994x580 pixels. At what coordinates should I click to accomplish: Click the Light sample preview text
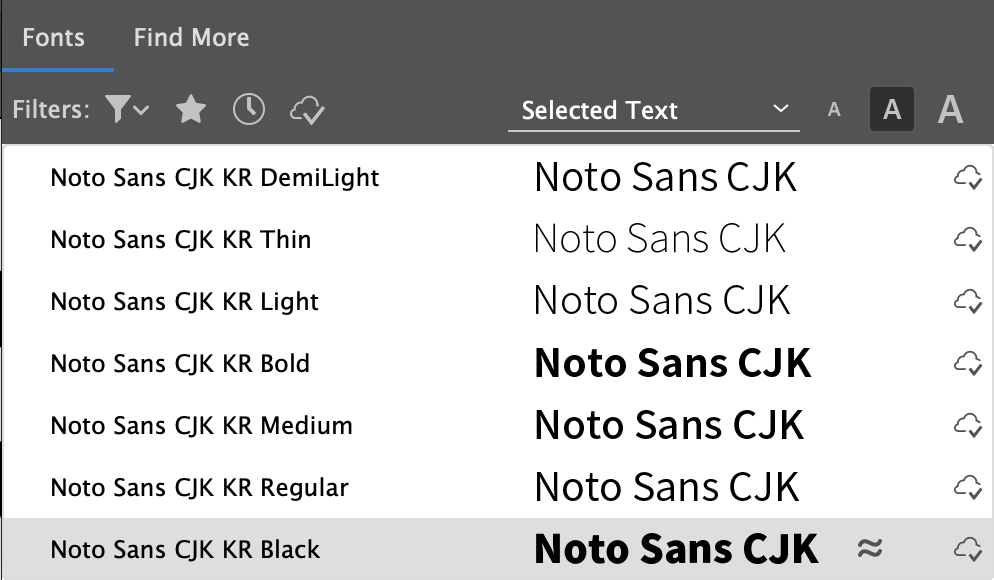coord(662,300)
